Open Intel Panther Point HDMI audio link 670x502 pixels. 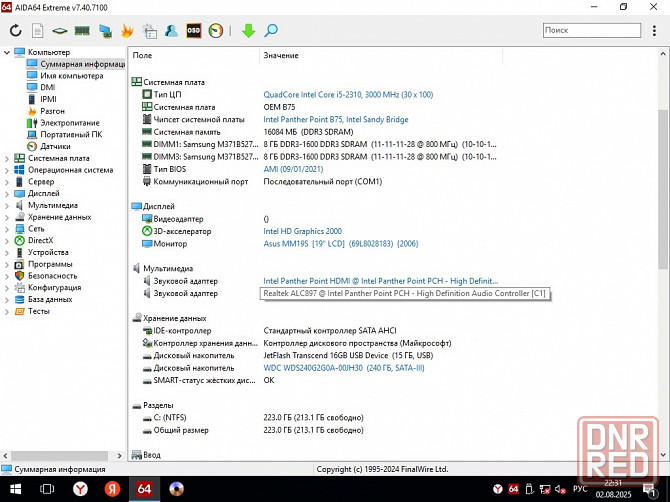tap(381, 281)
